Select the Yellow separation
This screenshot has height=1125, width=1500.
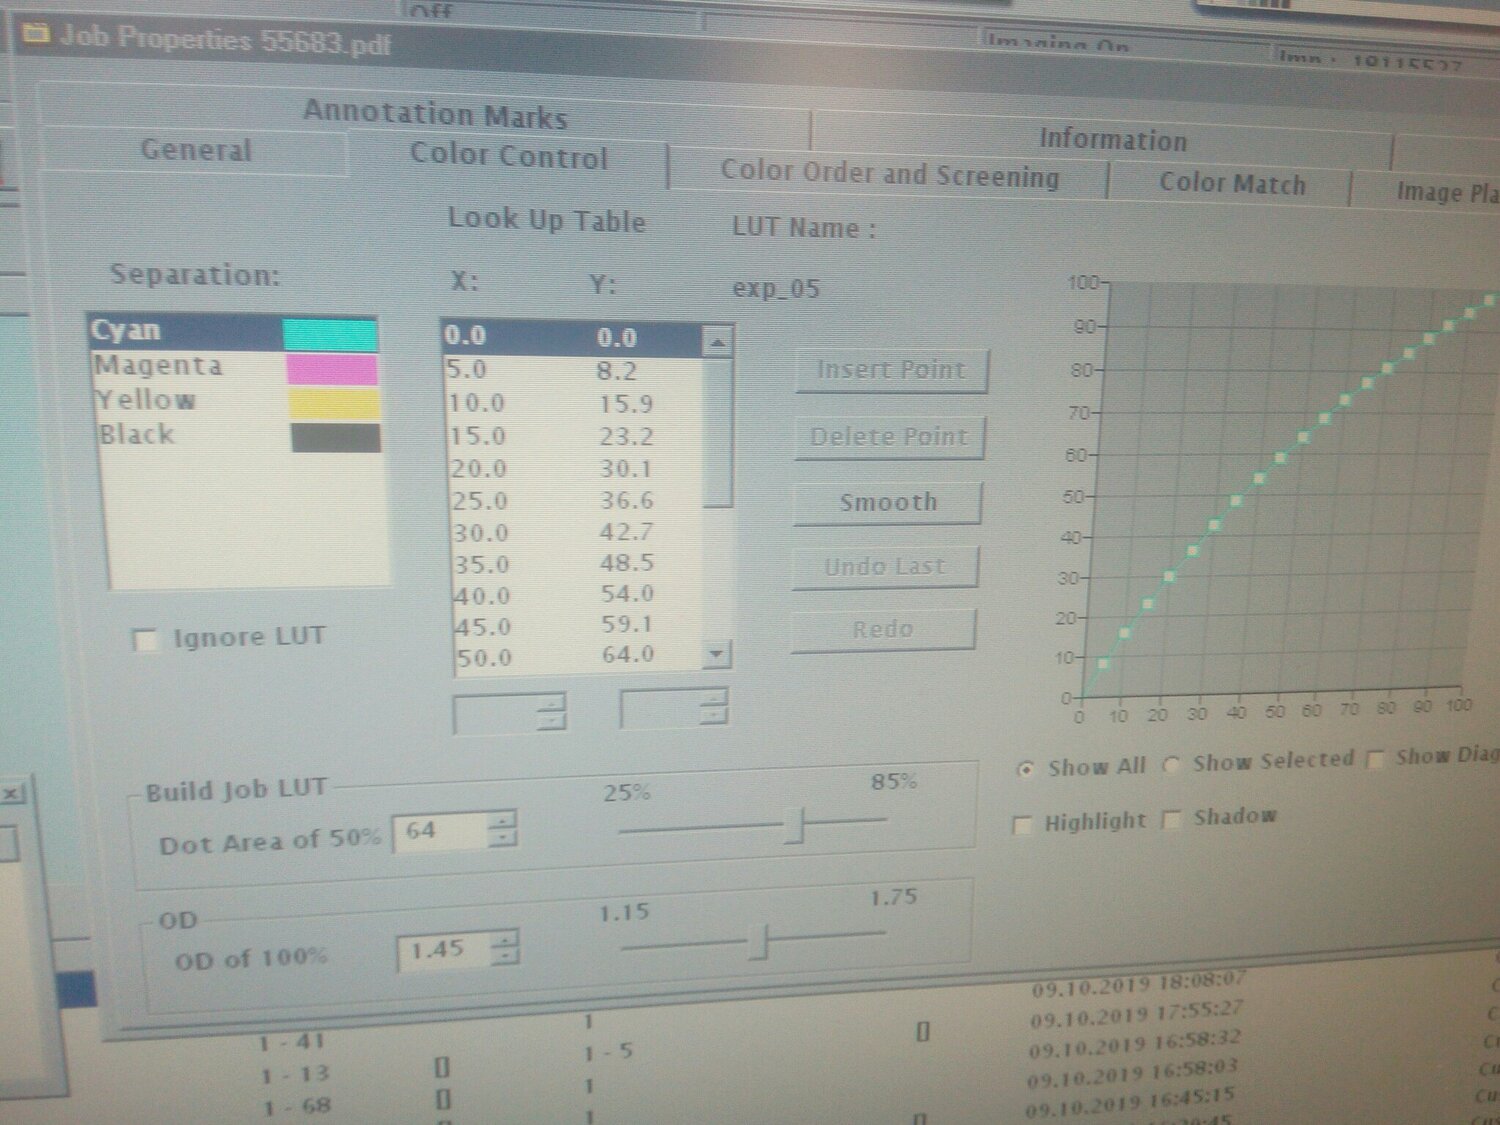click(x=236, y=401)
